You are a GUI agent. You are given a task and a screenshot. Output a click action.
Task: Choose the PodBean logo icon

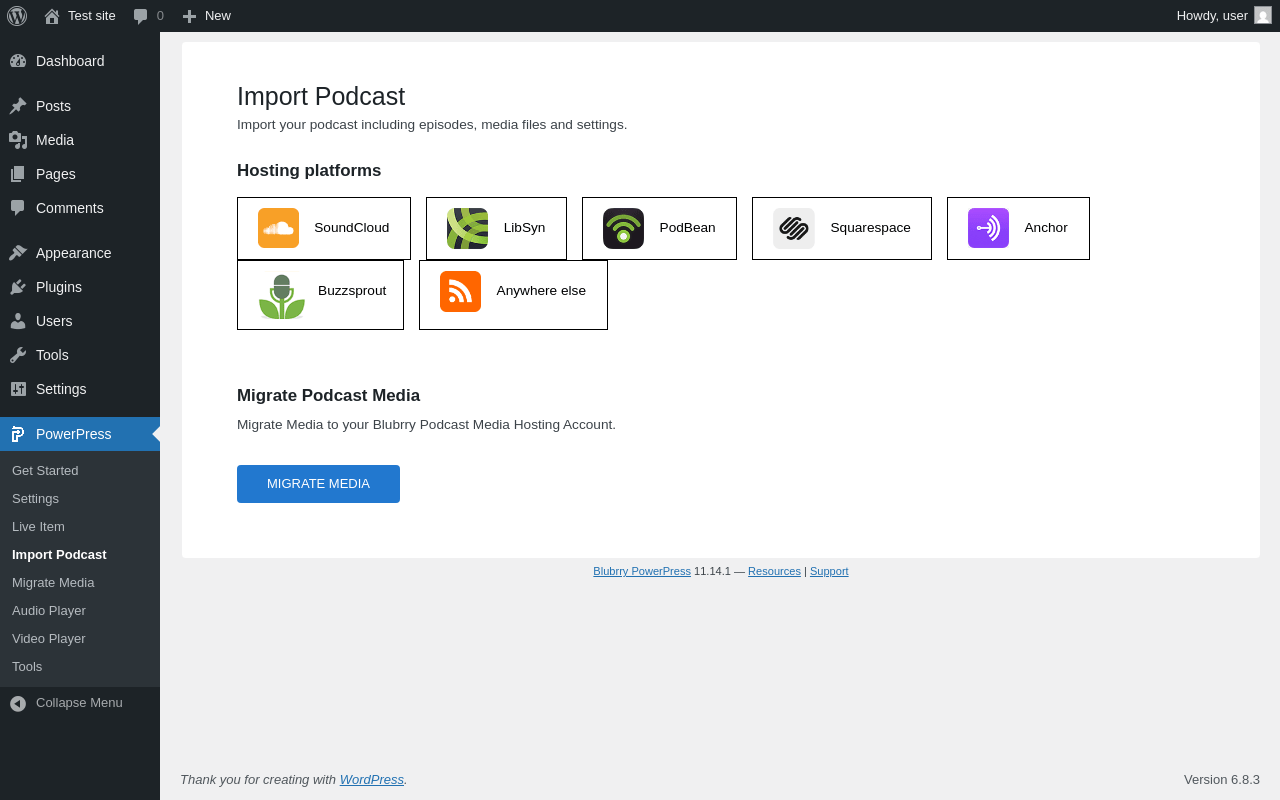[623, 228]
